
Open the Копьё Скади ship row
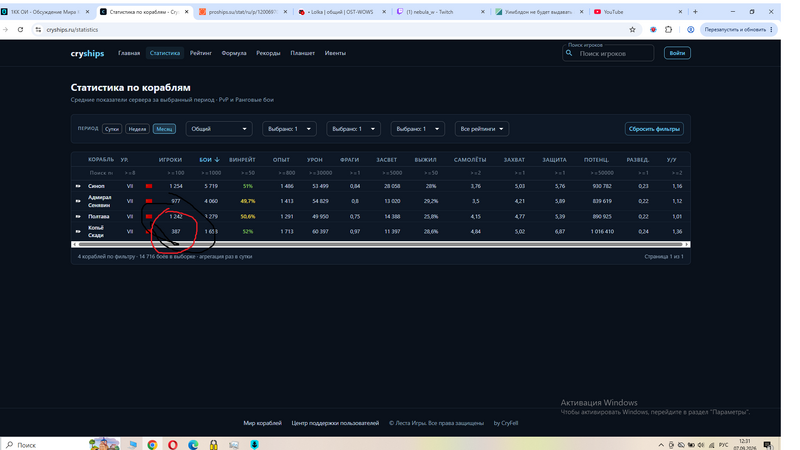(380, 232)
